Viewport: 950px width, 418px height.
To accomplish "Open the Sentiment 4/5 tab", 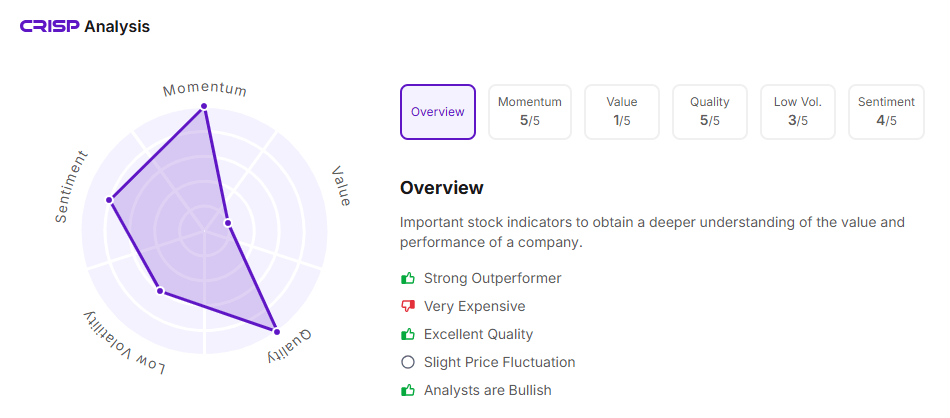I will click(886, 112).
